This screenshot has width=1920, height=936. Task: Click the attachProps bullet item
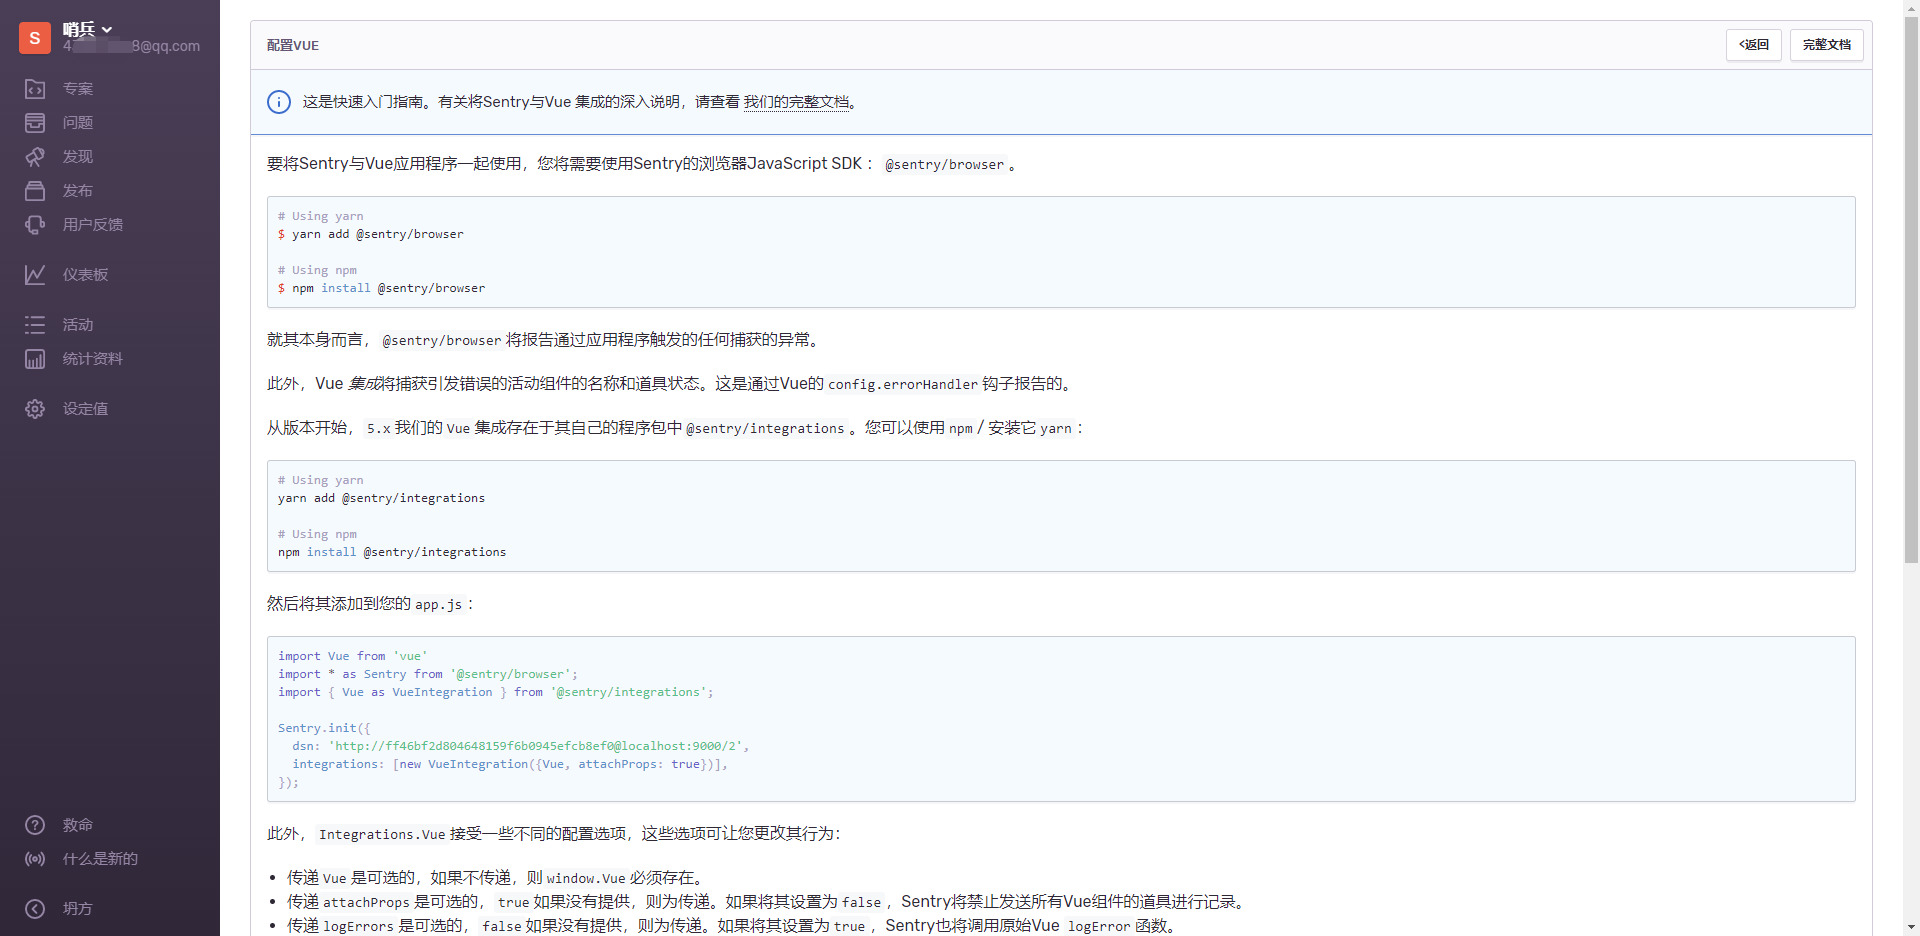[767, 902]
